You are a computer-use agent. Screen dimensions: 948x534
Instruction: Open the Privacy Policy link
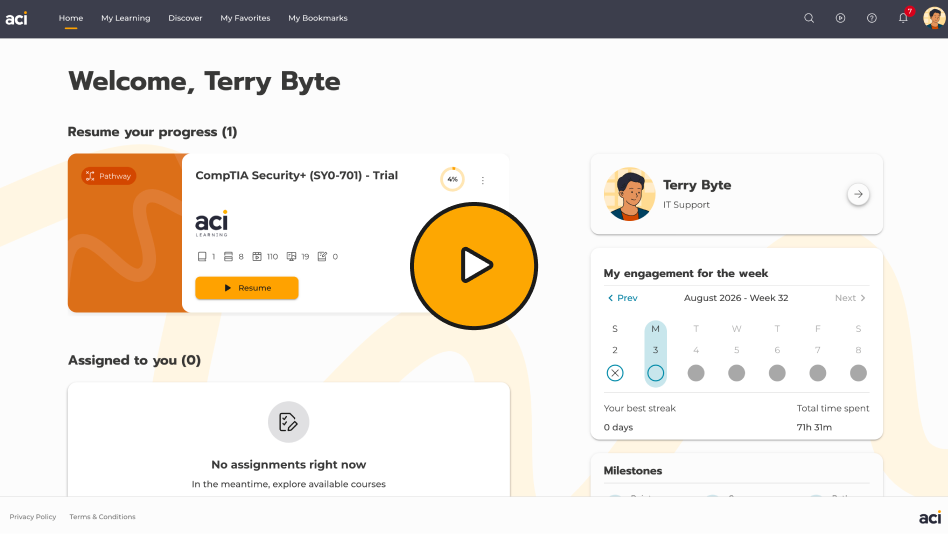(33, 516)
